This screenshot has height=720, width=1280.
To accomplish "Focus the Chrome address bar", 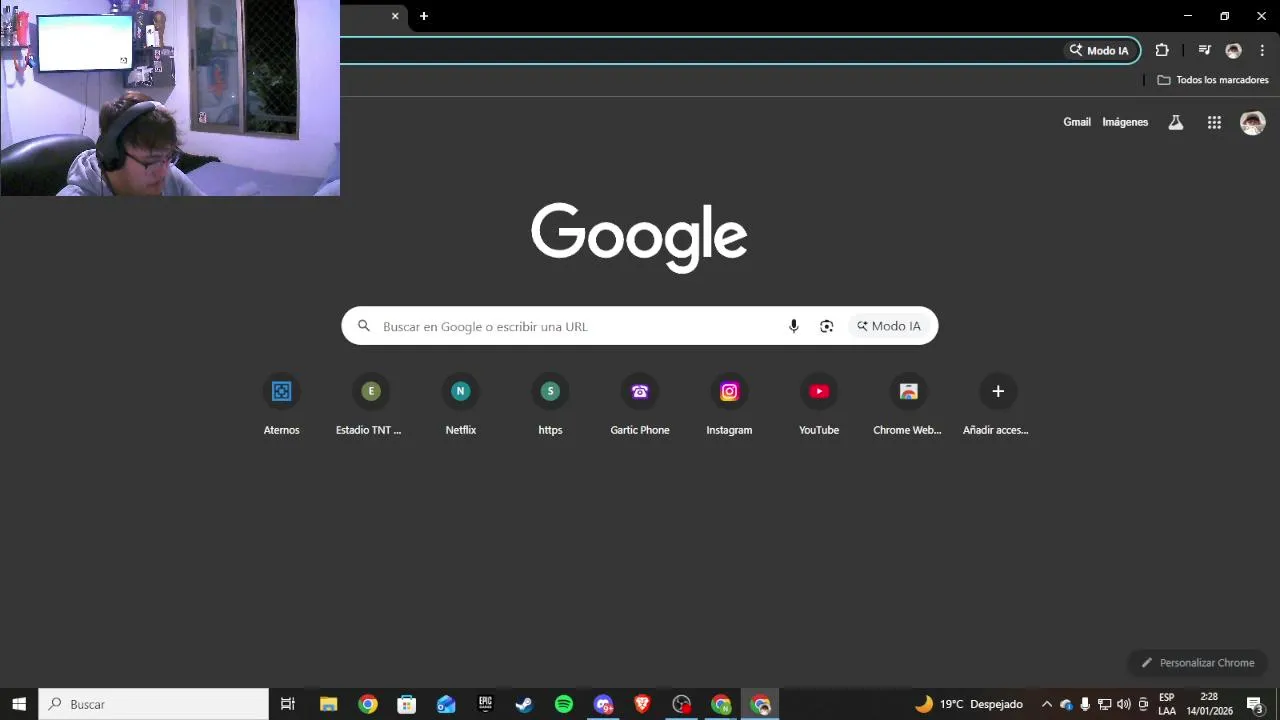I will pos(700,50).
